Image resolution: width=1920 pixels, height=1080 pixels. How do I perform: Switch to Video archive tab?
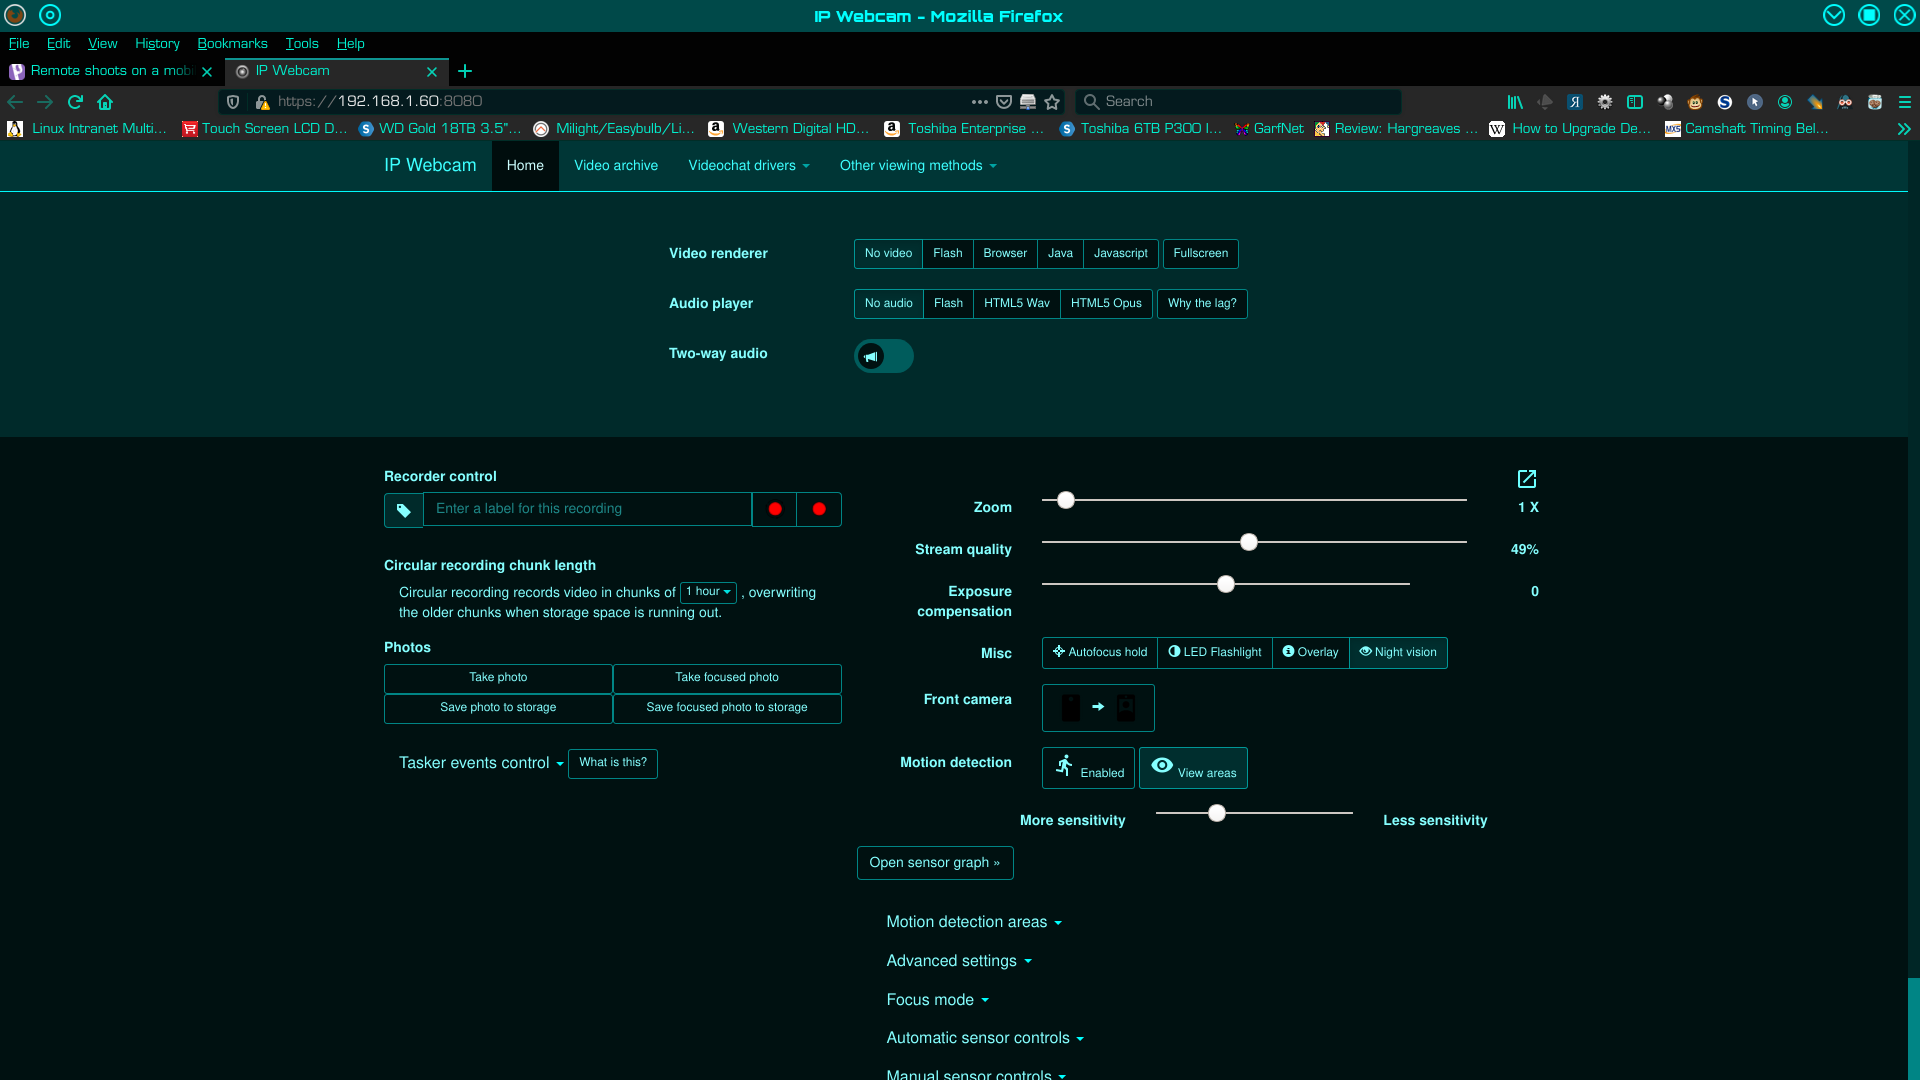(x=616, y=165)
